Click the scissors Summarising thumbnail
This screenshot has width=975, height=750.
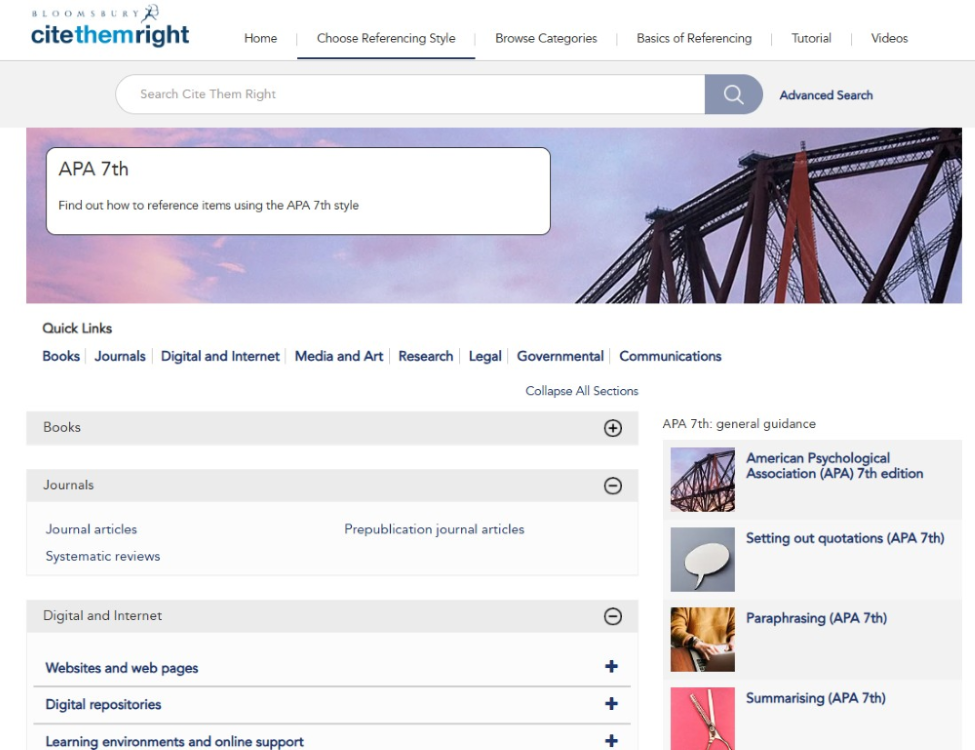click(703, 718)
